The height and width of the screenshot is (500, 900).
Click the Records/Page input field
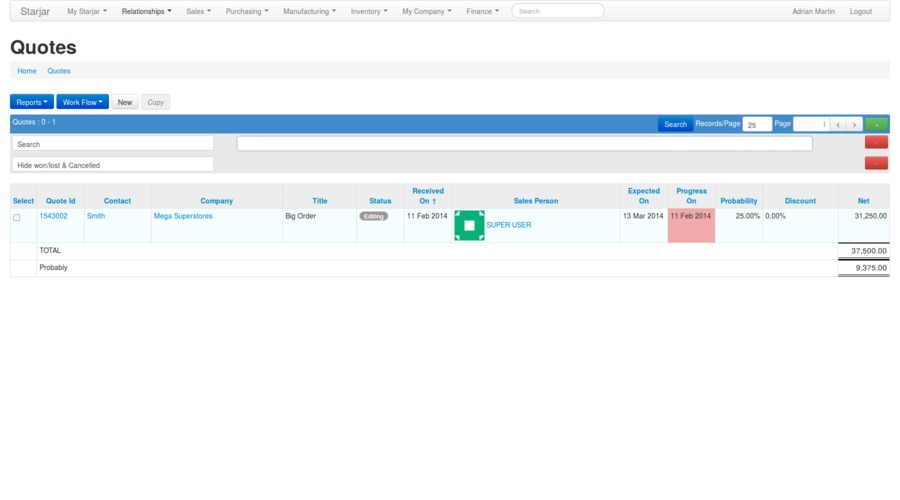[x=757, y=124]
